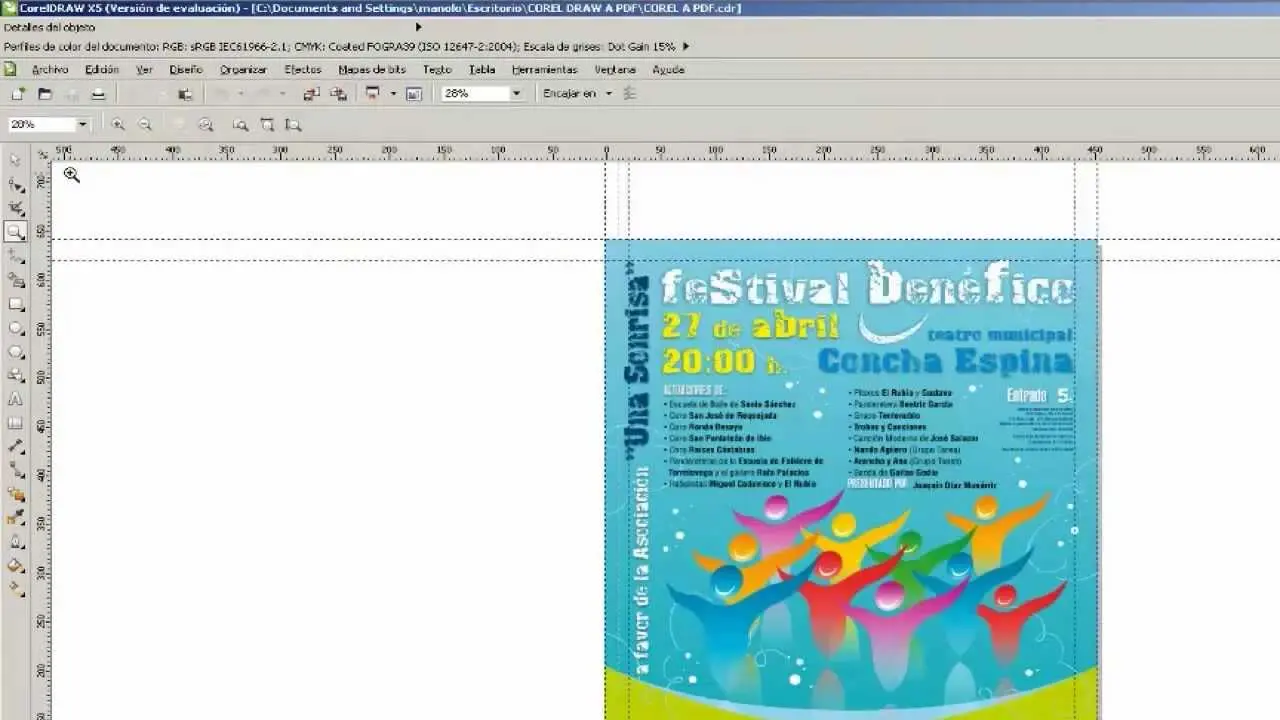Image resolution: width=1280 pixels, height=720 pixels.
Task: Select the Polygon tool in the toolbox
Action: (15, 352)
